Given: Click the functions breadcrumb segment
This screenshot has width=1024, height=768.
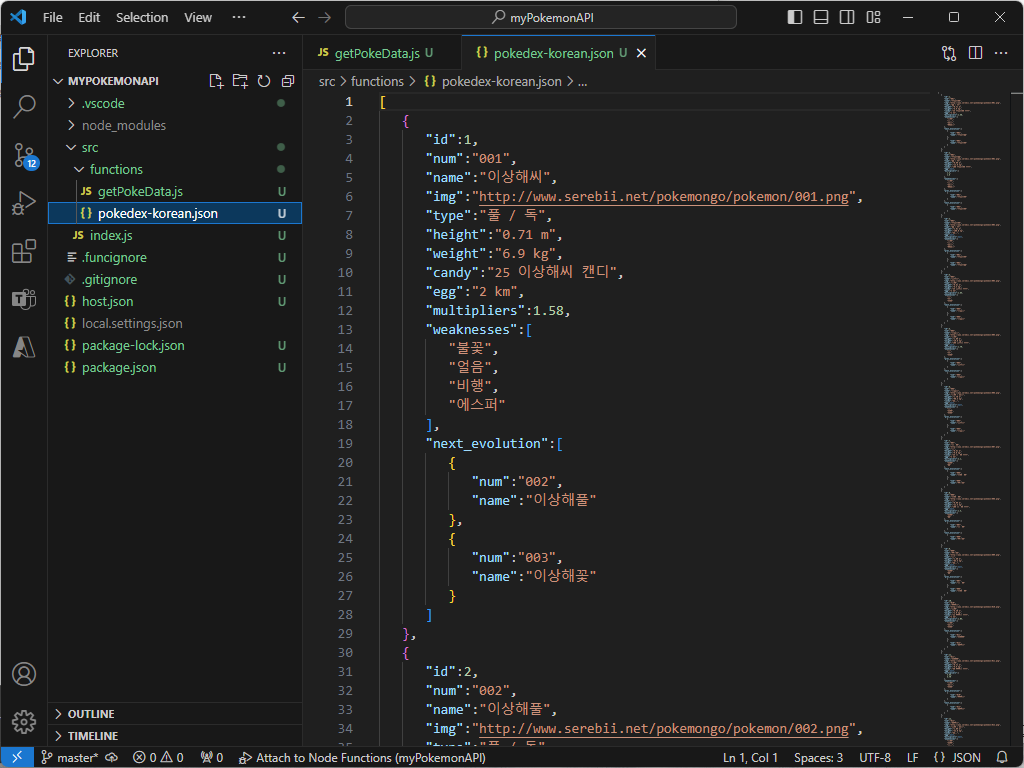Looking at the screenshot, I should [377, 82].
